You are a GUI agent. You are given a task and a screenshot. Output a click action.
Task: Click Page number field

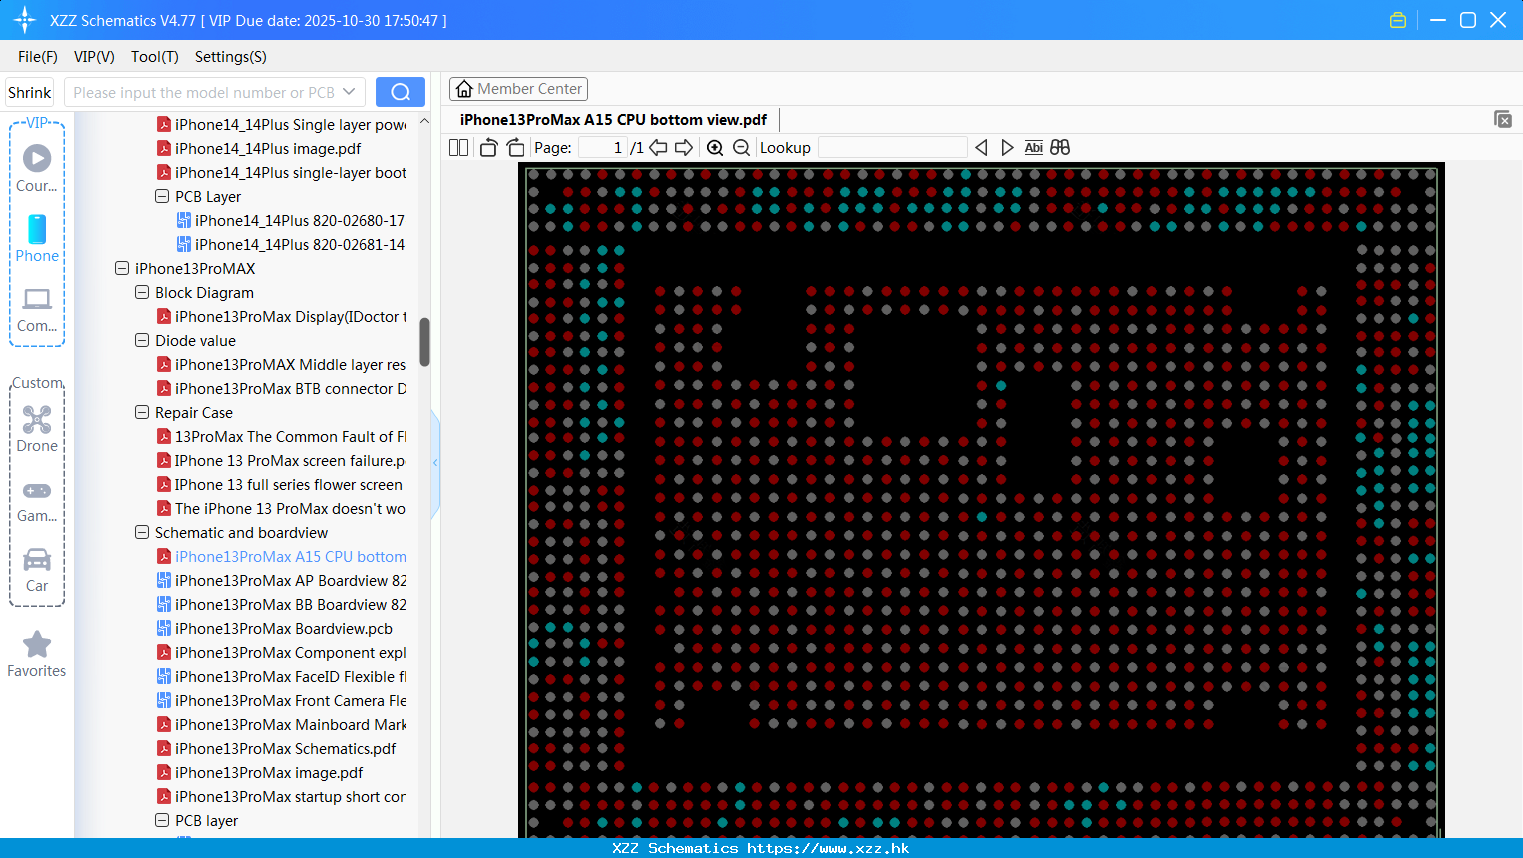click(602, 148)
